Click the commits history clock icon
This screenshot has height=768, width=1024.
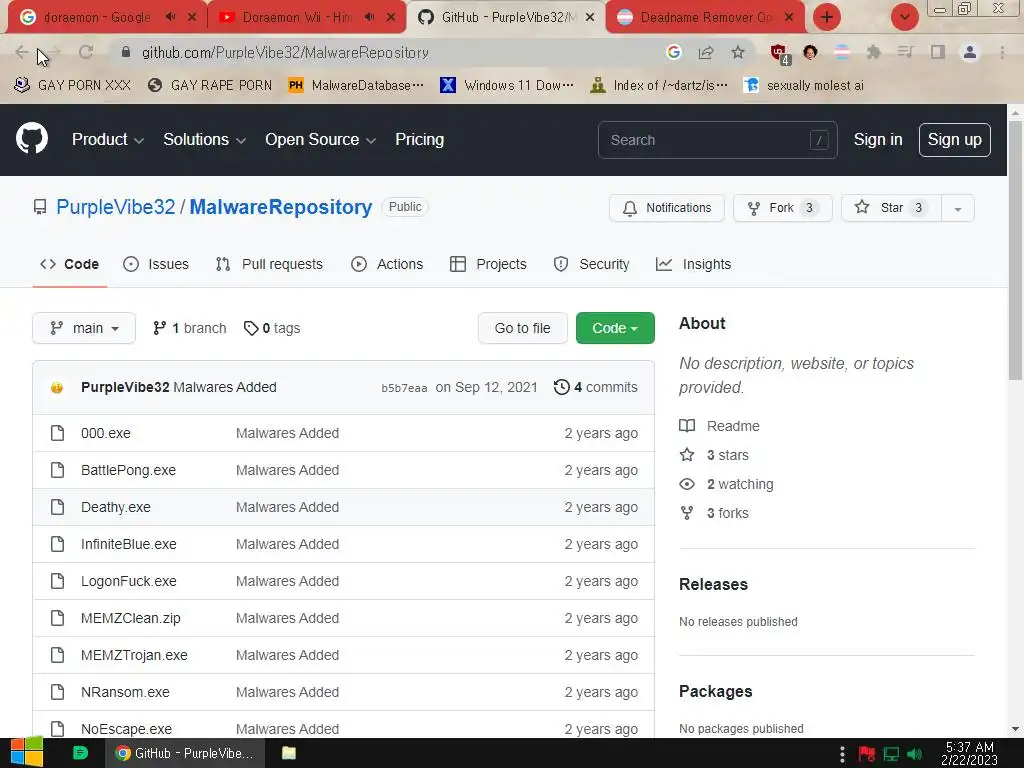click(562, 387)
